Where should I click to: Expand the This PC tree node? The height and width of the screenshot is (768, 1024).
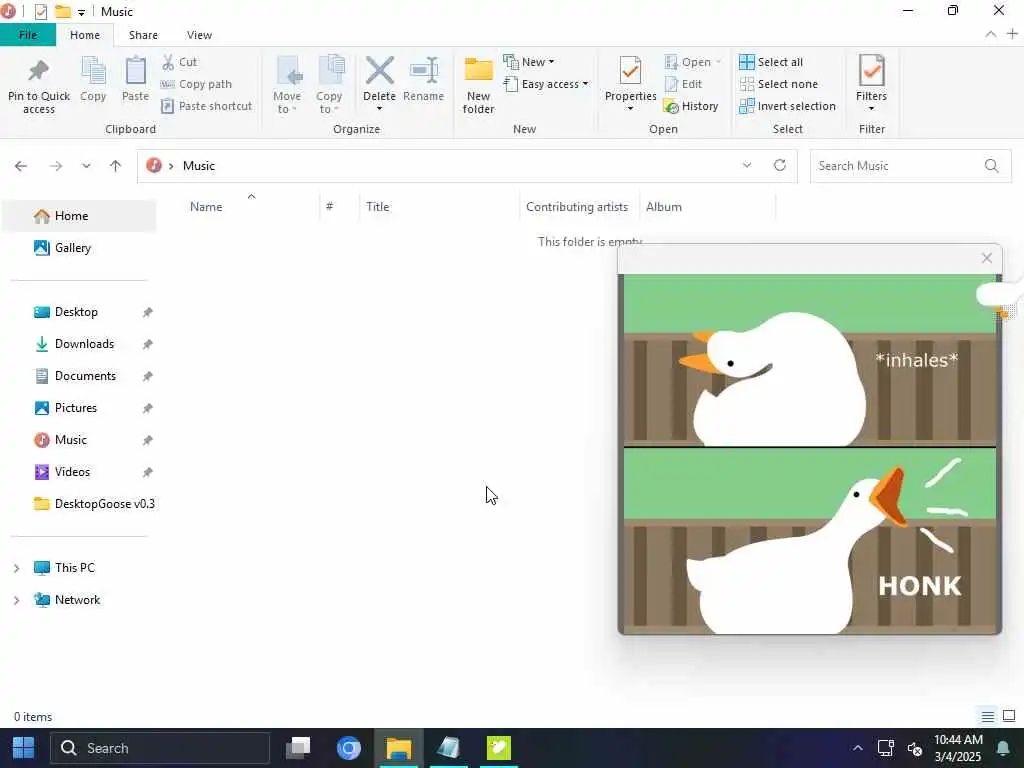click(x=16, y=568)
